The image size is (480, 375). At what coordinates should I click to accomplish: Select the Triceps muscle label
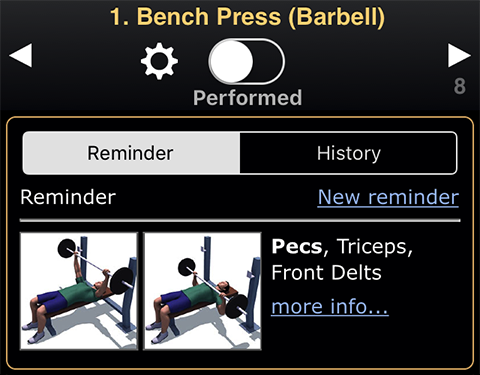372,247
